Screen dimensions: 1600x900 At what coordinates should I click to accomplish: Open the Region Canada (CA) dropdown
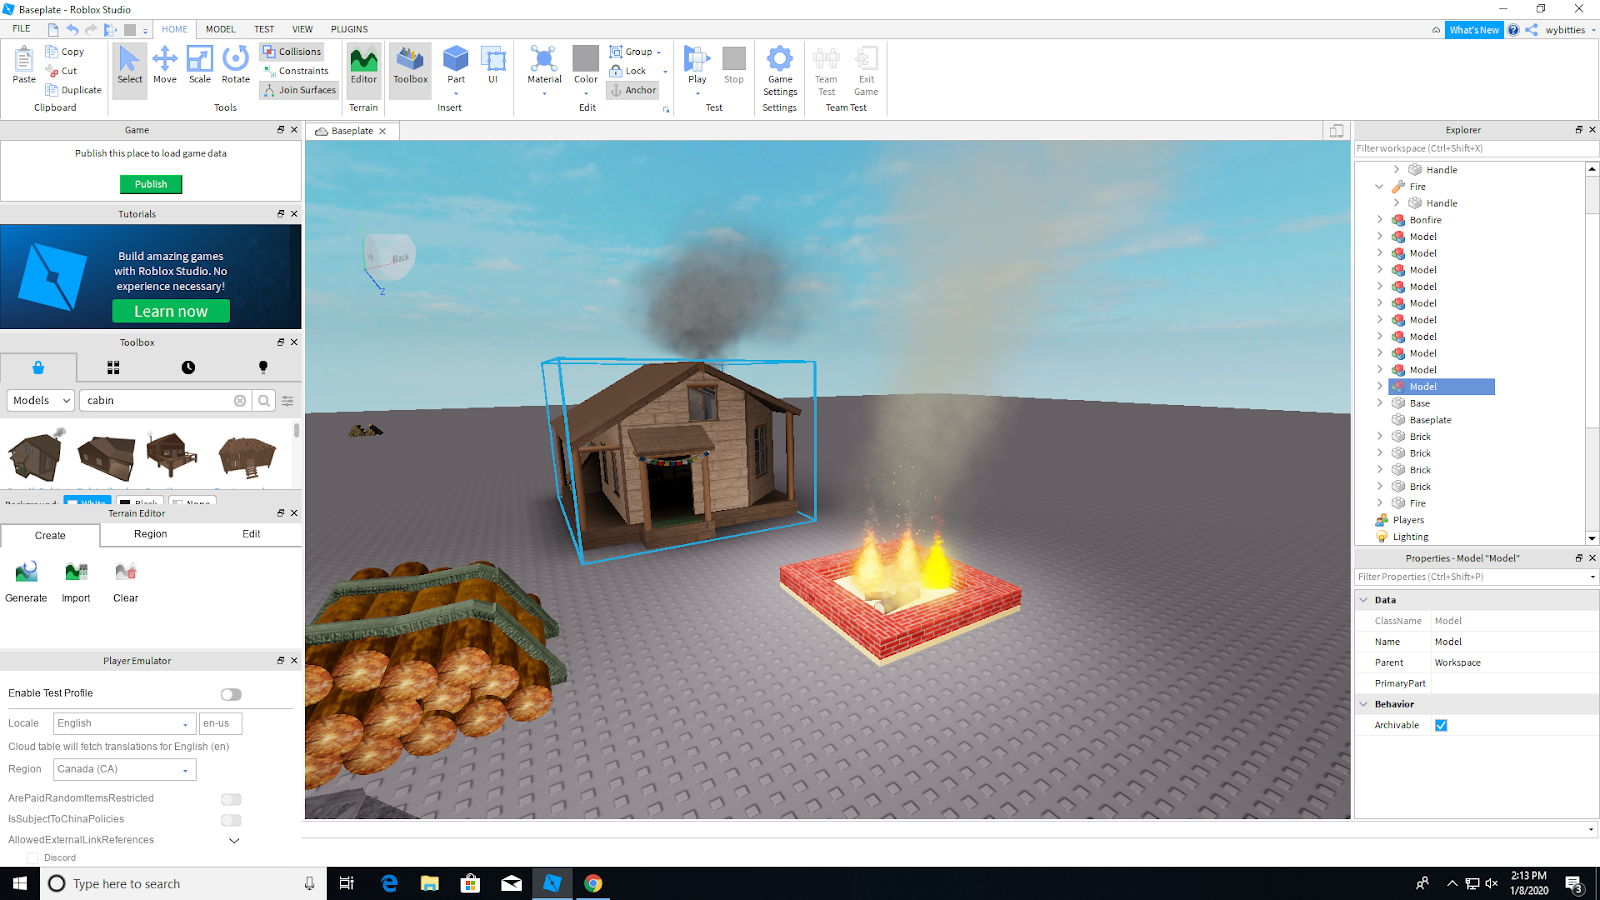point(124,769)
